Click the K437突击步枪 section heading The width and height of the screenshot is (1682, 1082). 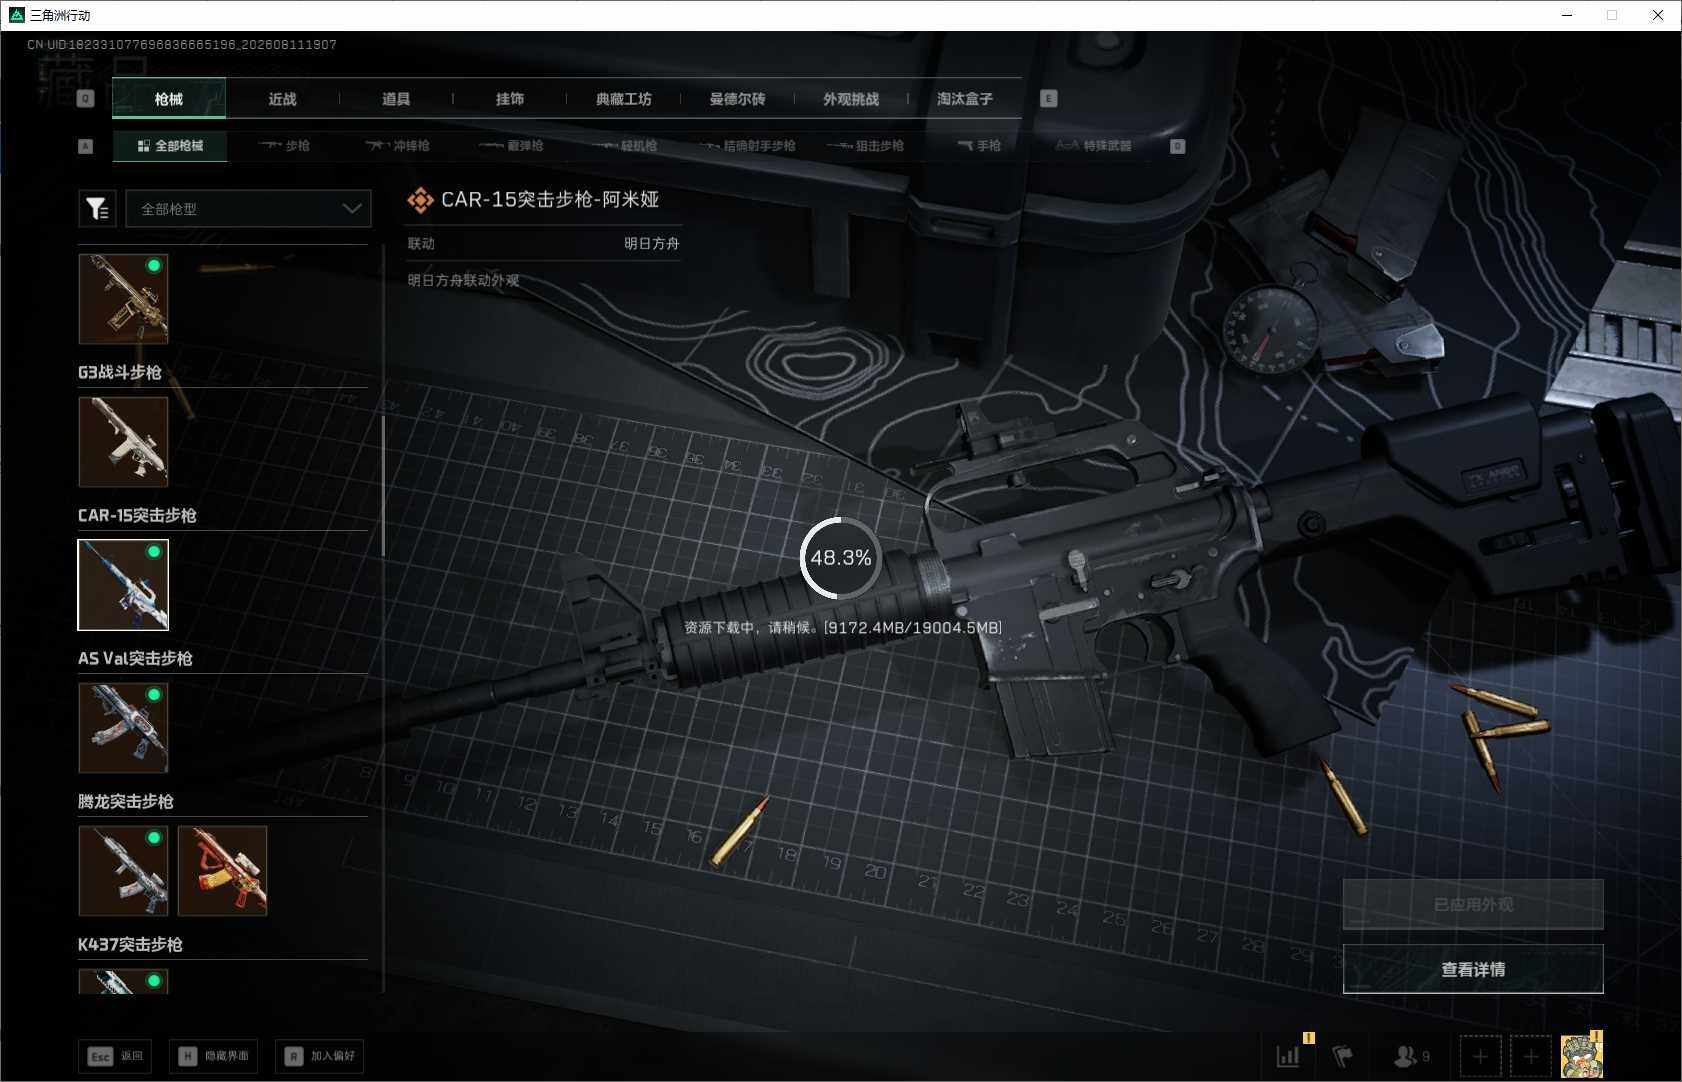(130, 944)
